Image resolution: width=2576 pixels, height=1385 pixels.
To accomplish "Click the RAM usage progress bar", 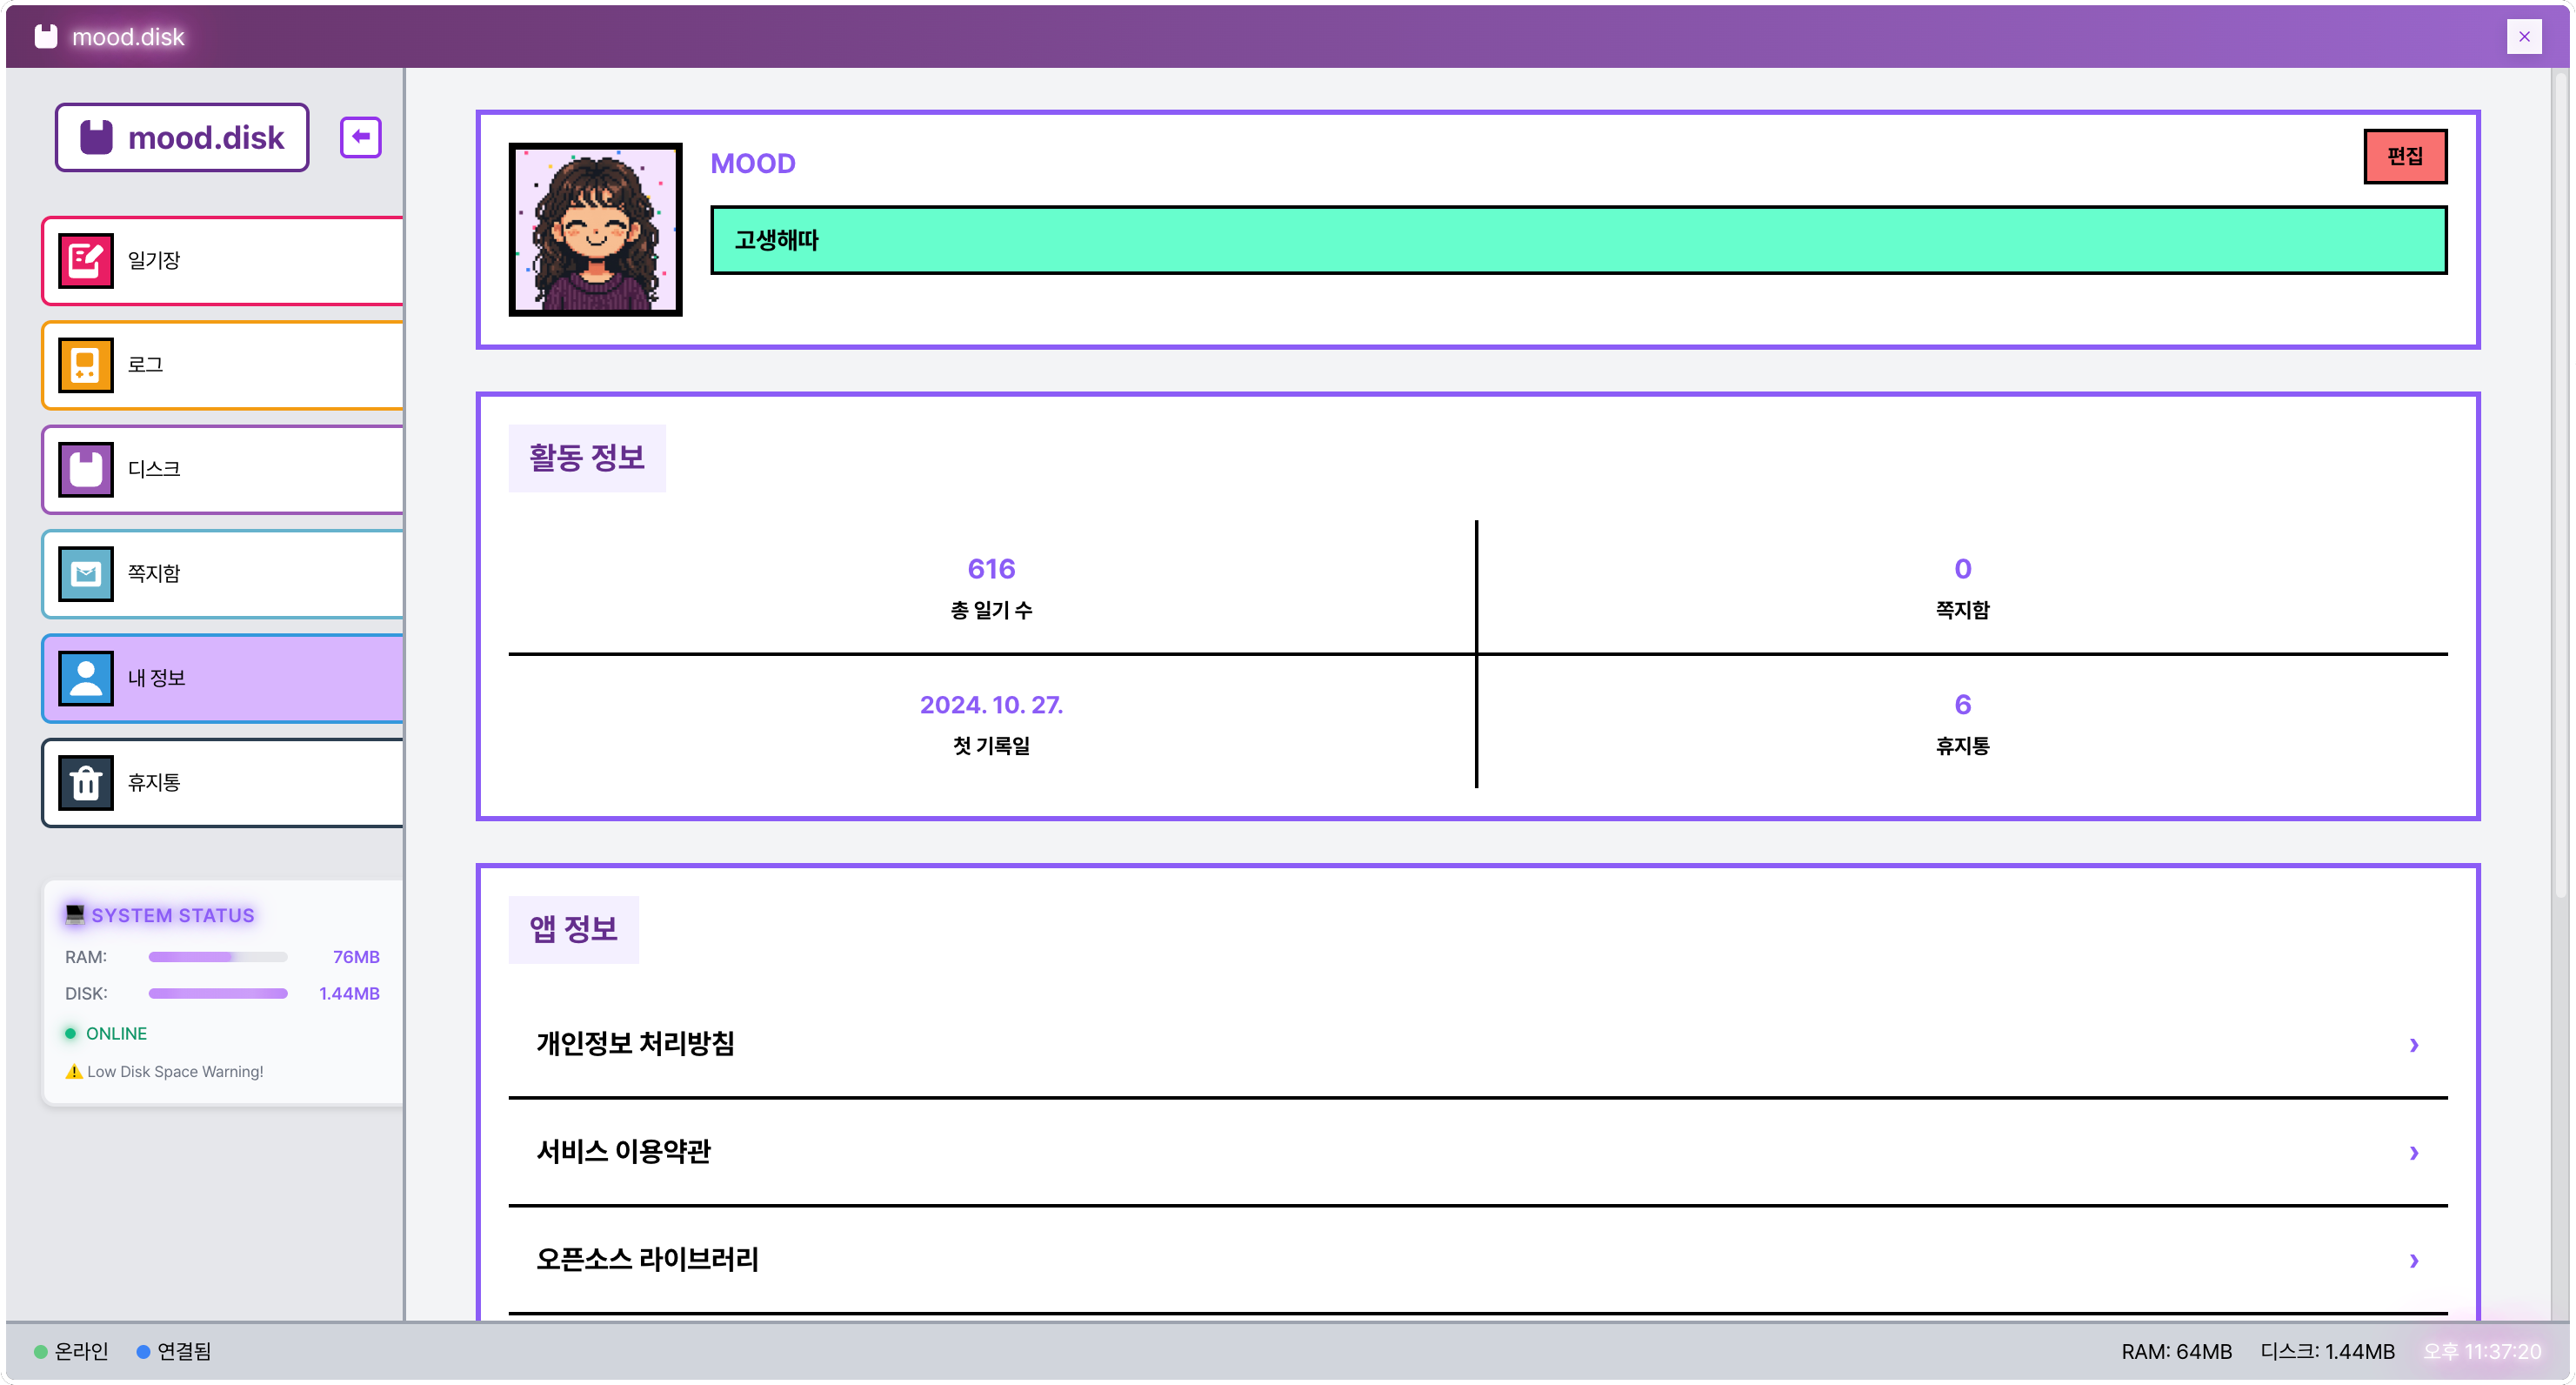I will point(218,957).
